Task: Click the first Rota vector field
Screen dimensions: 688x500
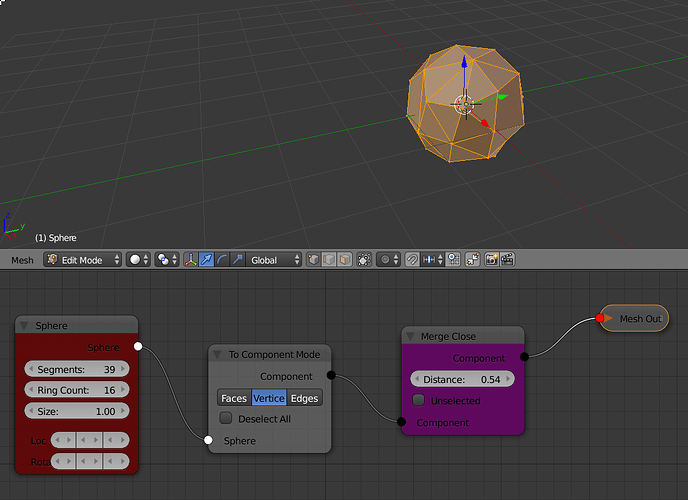Action: (64, 461)
